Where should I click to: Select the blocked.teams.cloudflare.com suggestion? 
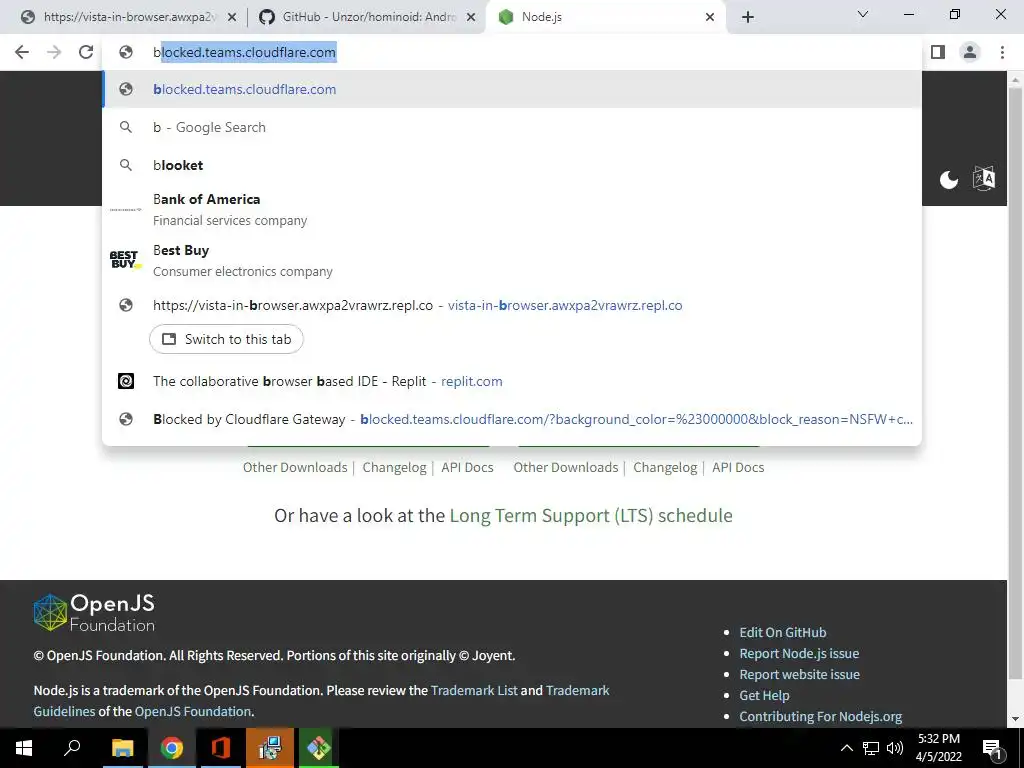tap(512, 89)
